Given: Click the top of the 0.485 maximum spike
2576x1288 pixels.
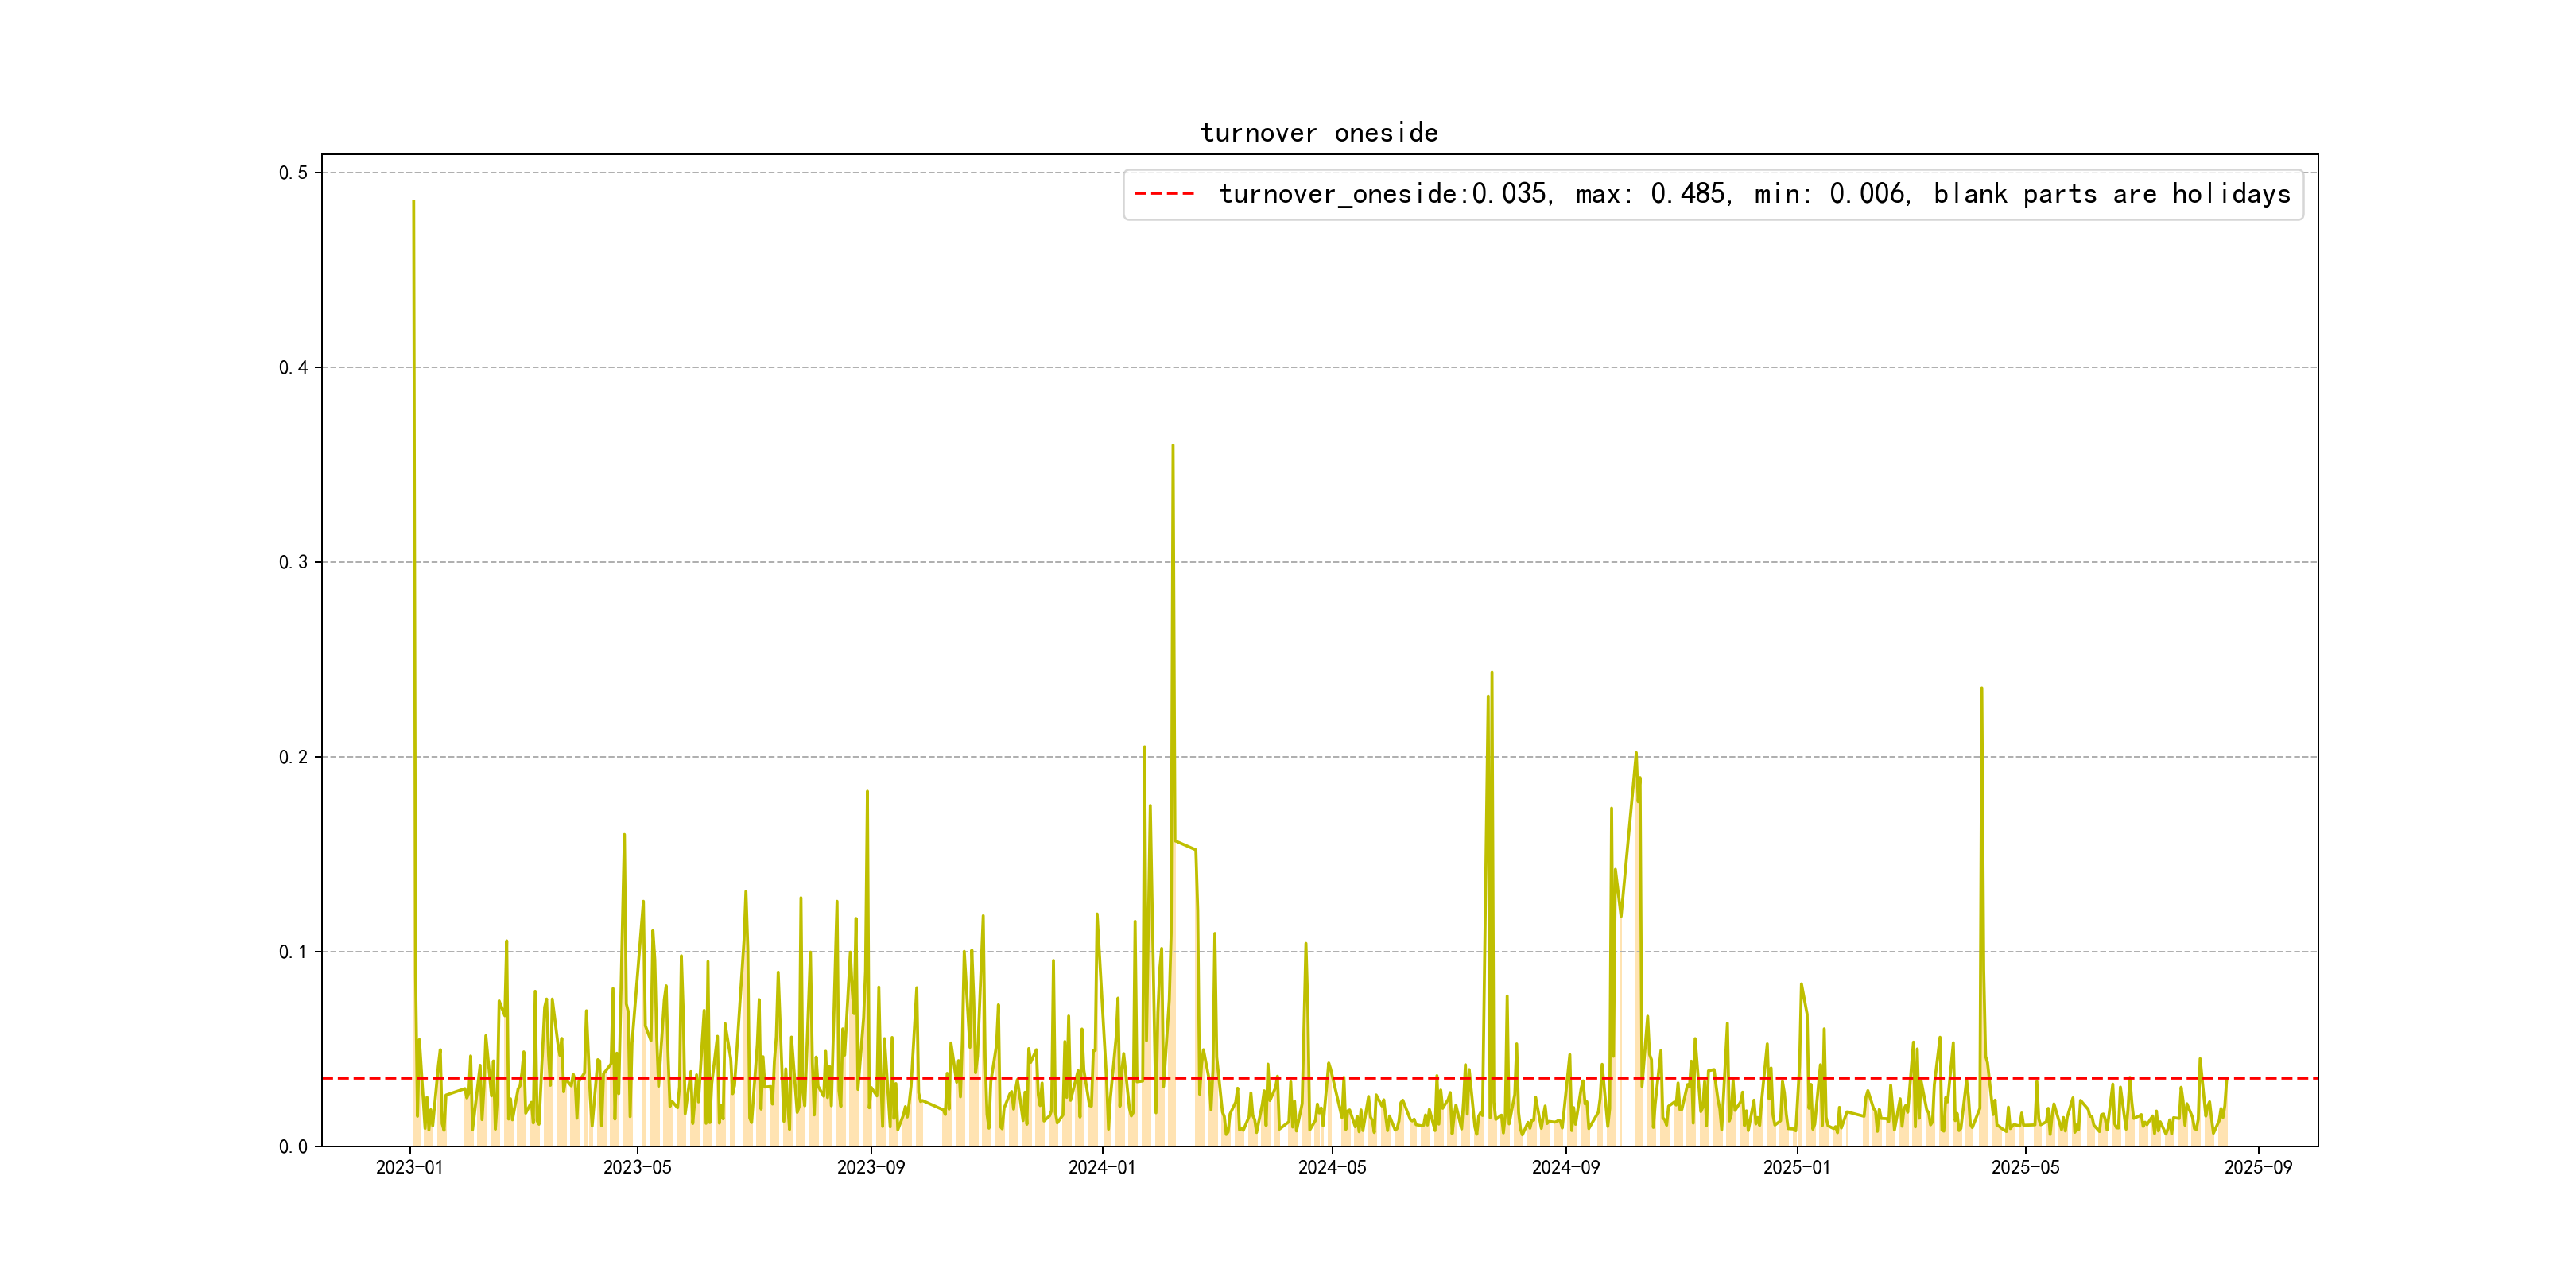Looking at the screenshot, I should pyautogui.click(x=413, y=202).
